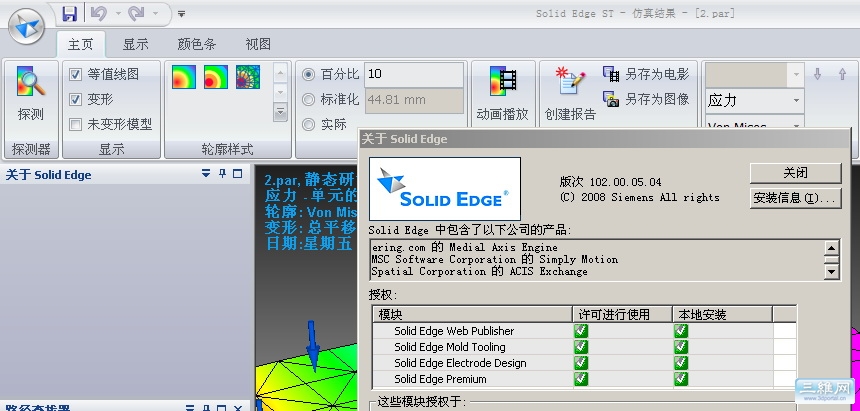
Task: Click 另存为电影 save as movie
Action: [646, 74]
